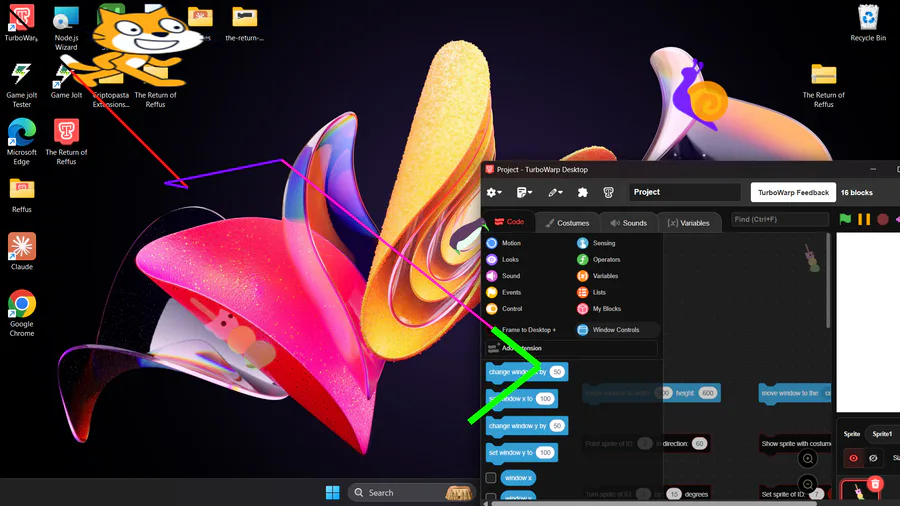Select the Sensing block category
Viewport: 900px width, 506px height.
point(596,243)
